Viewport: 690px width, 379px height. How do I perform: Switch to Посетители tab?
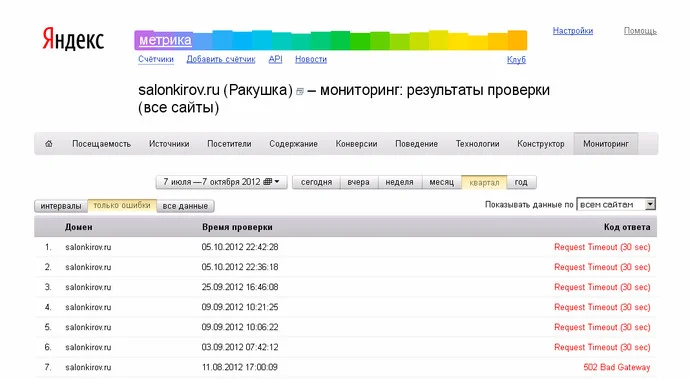pyautogui.click(x=229, y=144)
